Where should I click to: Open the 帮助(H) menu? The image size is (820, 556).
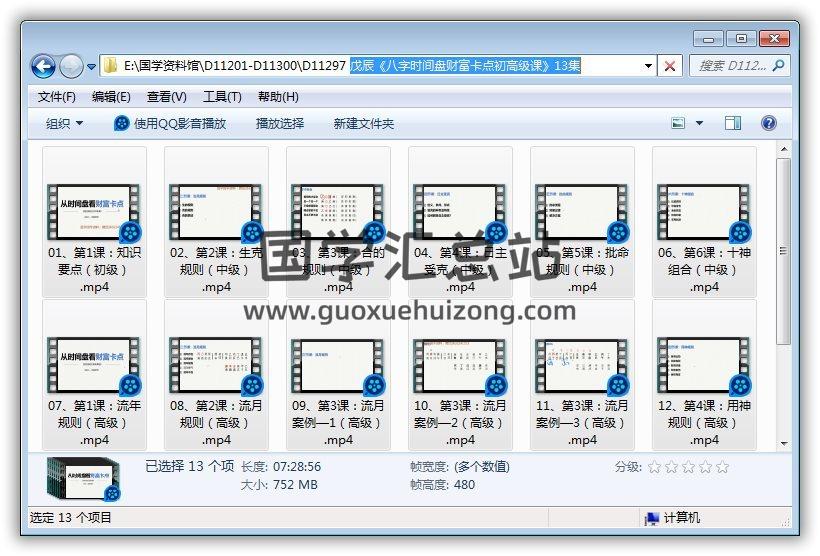278,97
